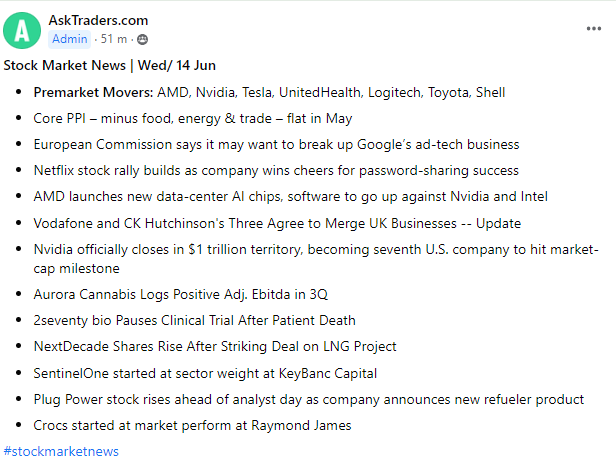Open the 51 m post timestamp
The width and height of the screenshot is (616, 474).
tap(115, 39)
